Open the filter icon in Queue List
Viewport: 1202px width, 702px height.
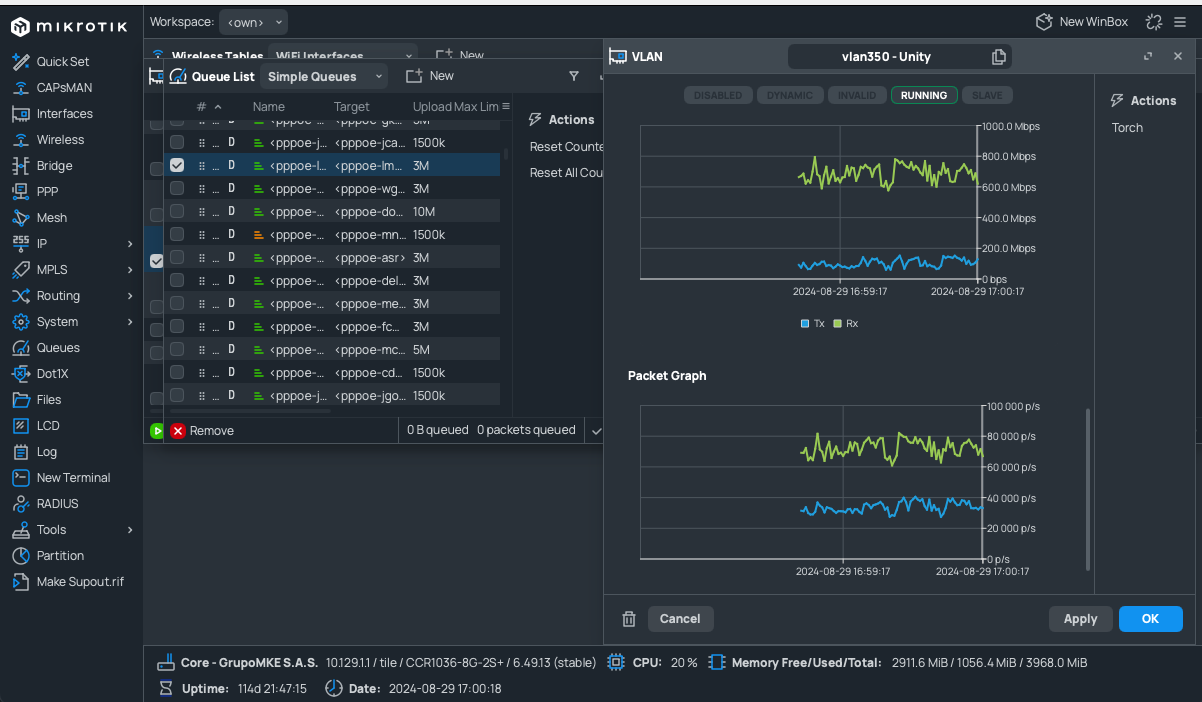click(x=573, y=76)
